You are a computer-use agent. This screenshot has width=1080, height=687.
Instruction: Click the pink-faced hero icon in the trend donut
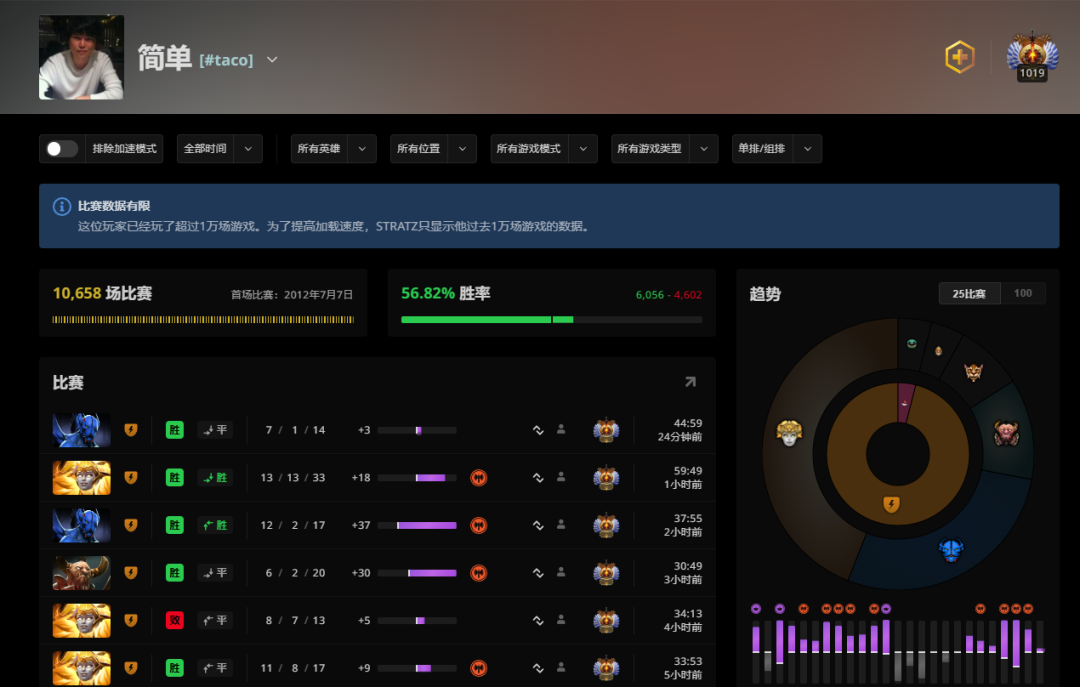(x=1006, y=433)
